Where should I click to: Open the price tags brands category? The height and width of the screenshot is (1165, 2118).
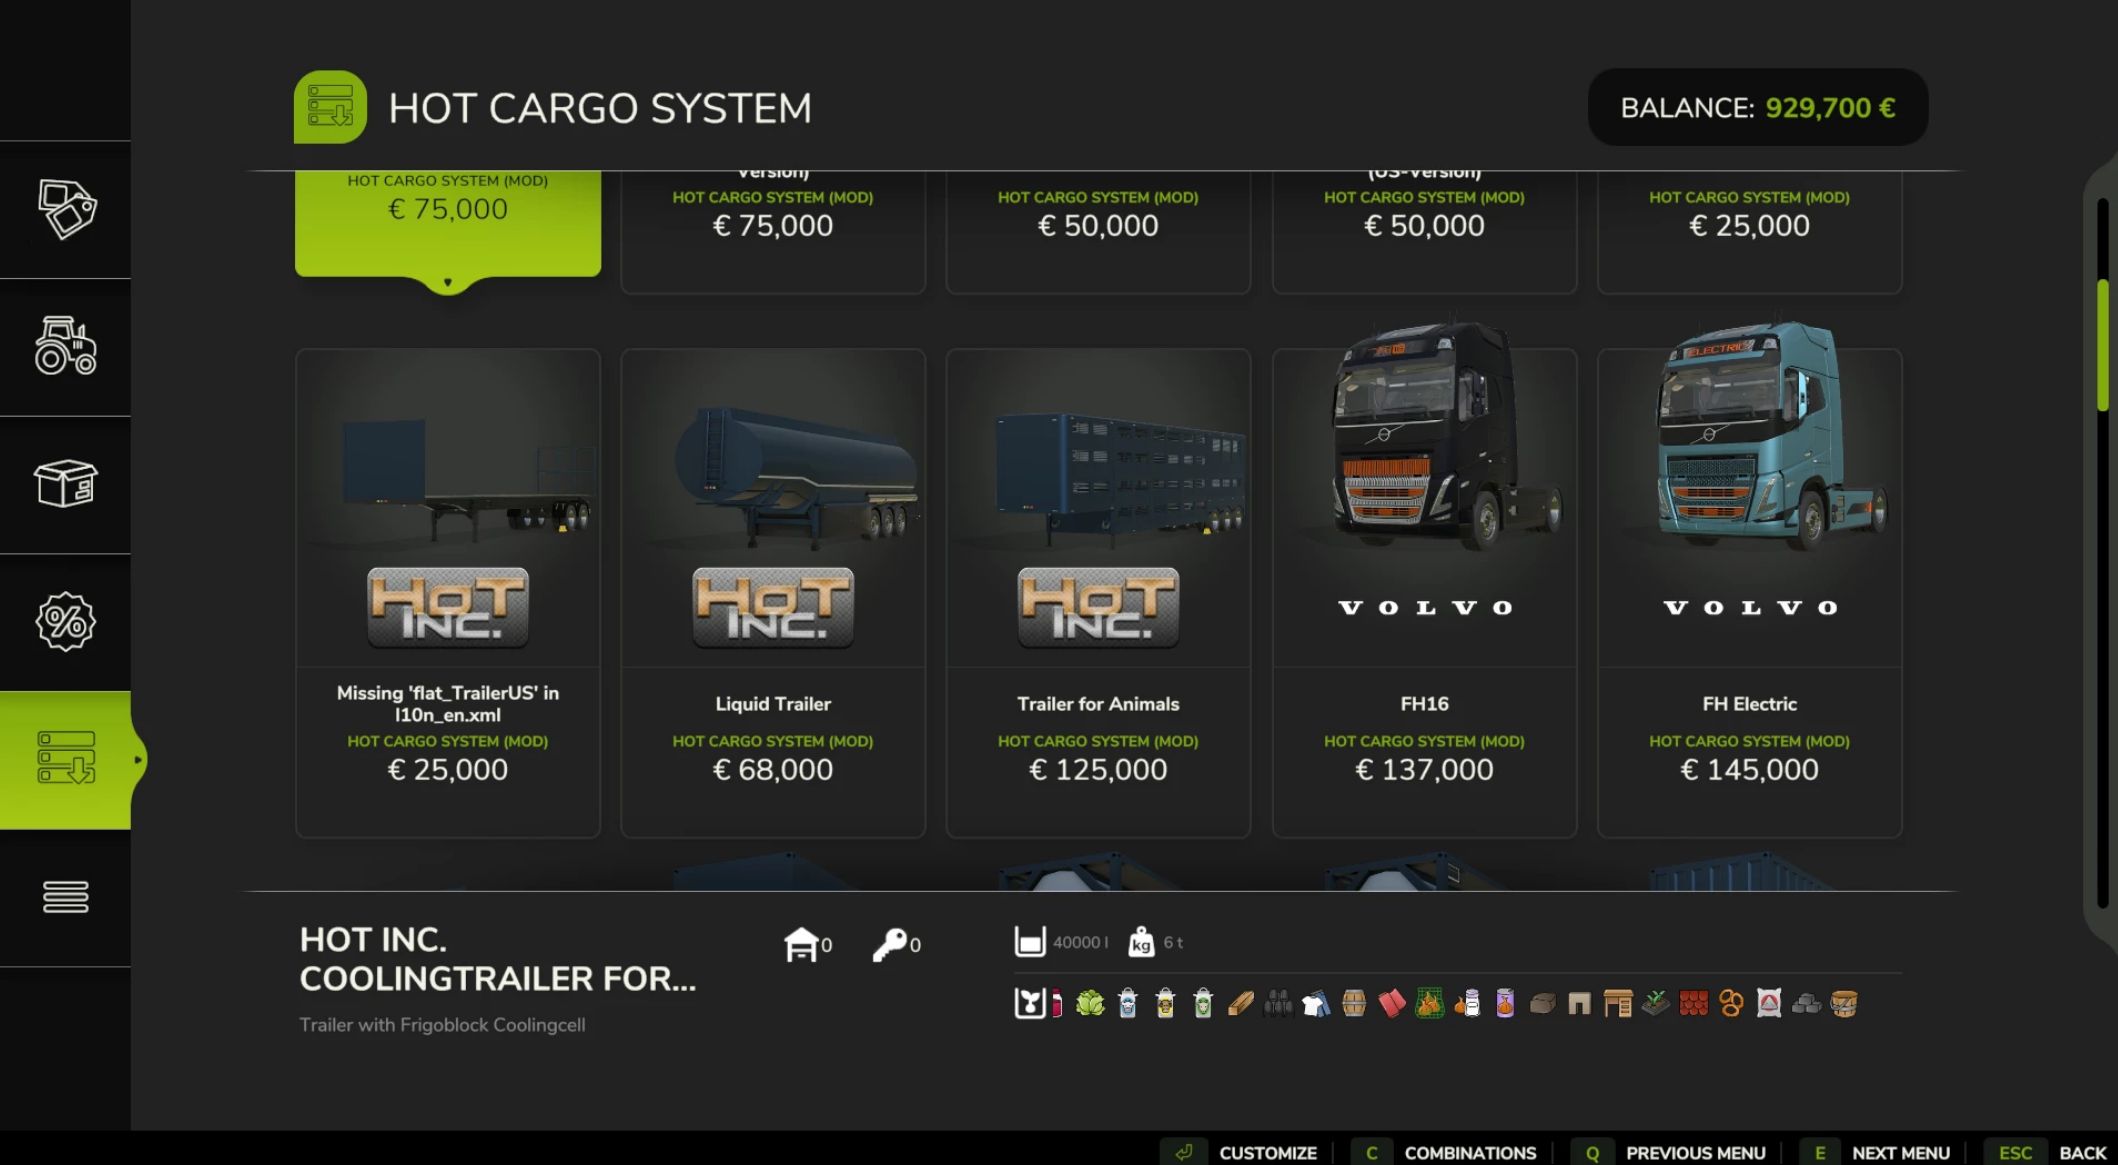point(65,209)
